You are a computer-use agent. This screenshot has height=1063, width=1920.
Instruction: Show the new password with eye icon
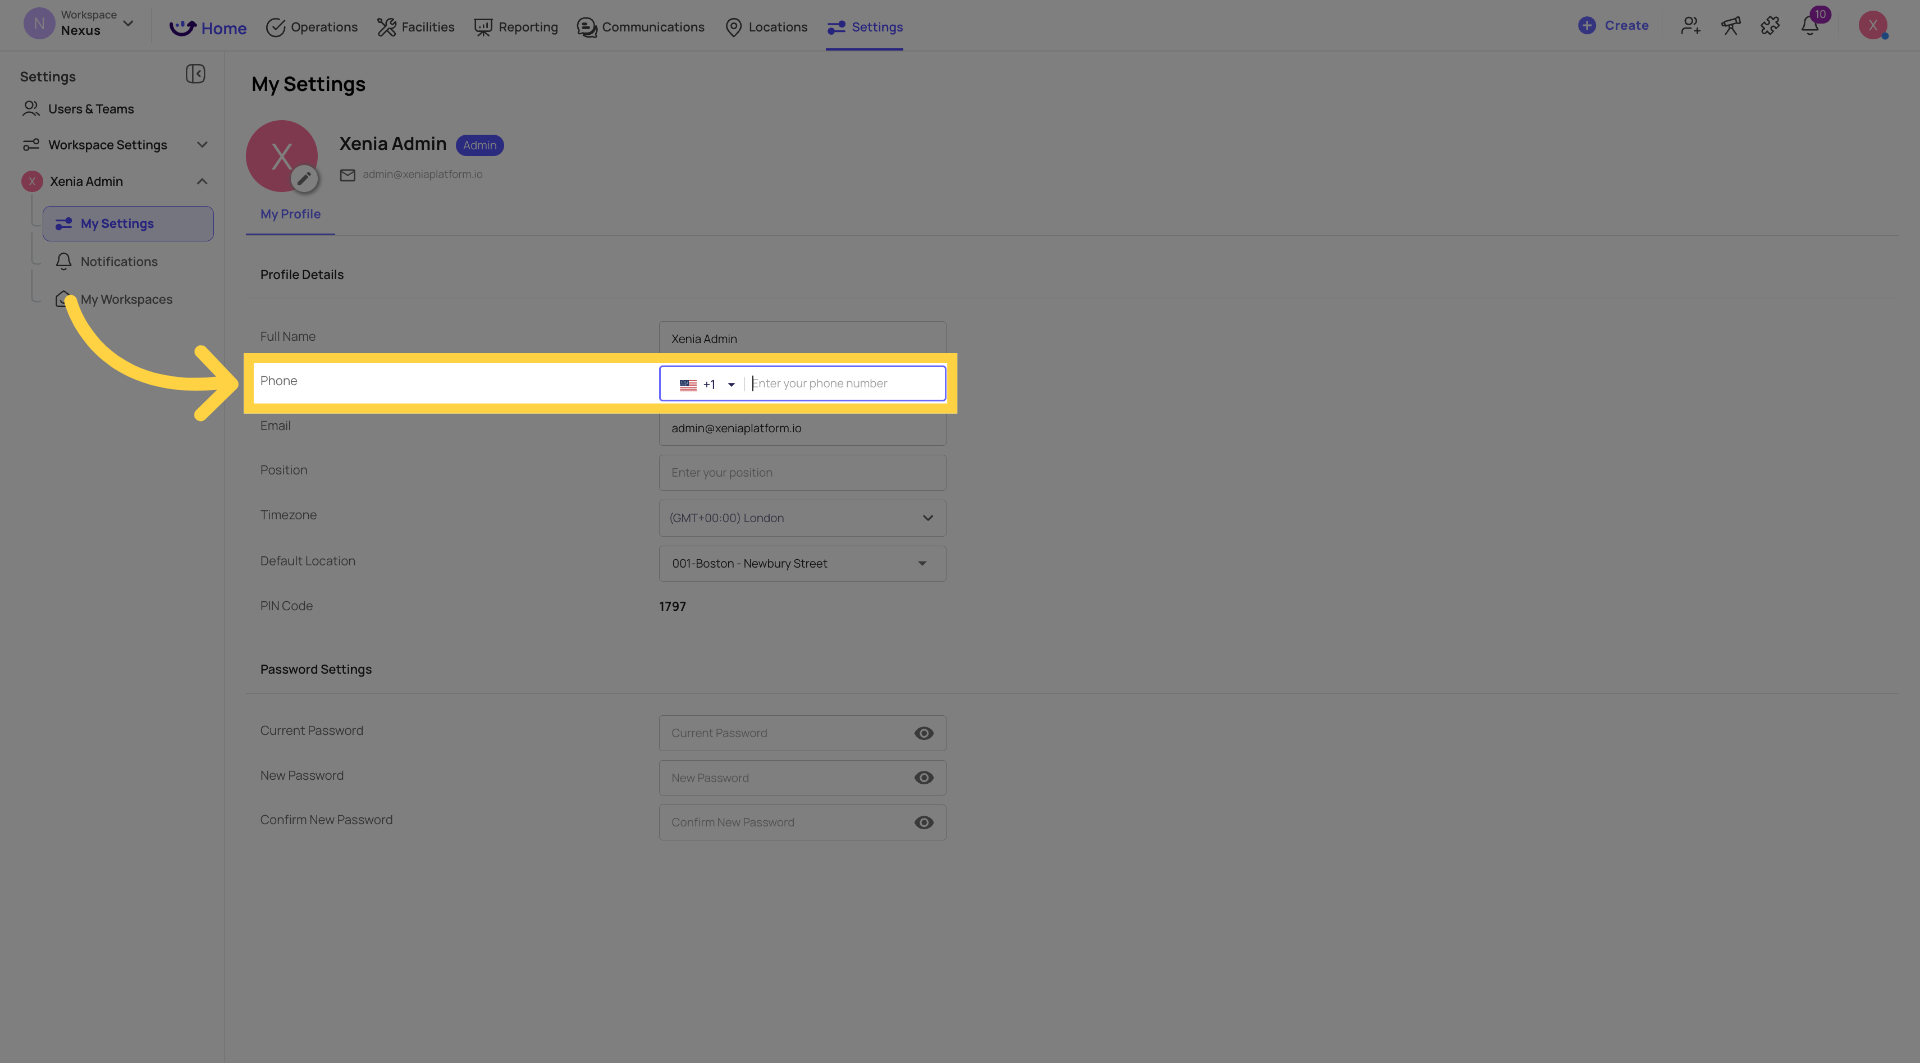(924, 778)
